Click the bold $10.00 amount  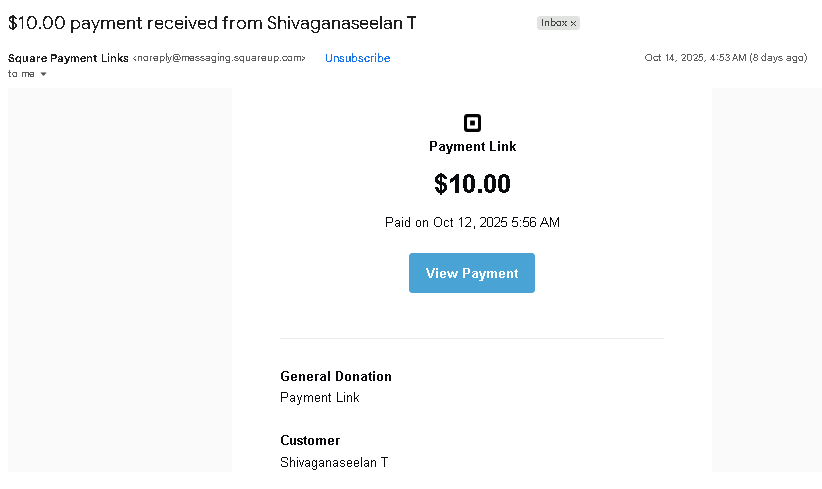point(472,184)
